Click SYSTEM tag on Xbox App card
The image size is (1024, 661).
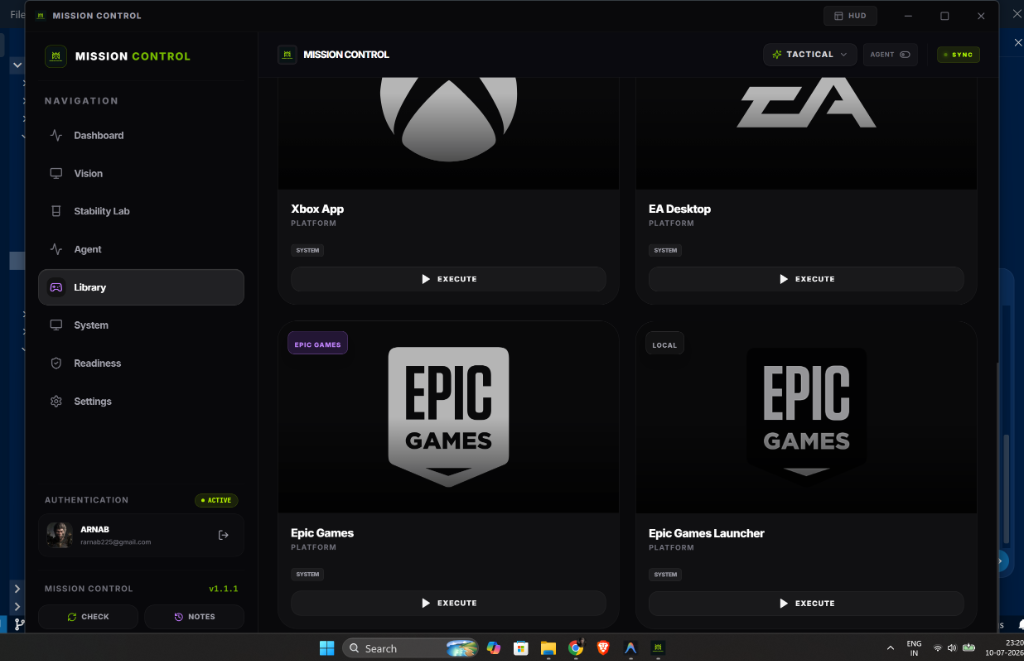[x=308, y=250]
